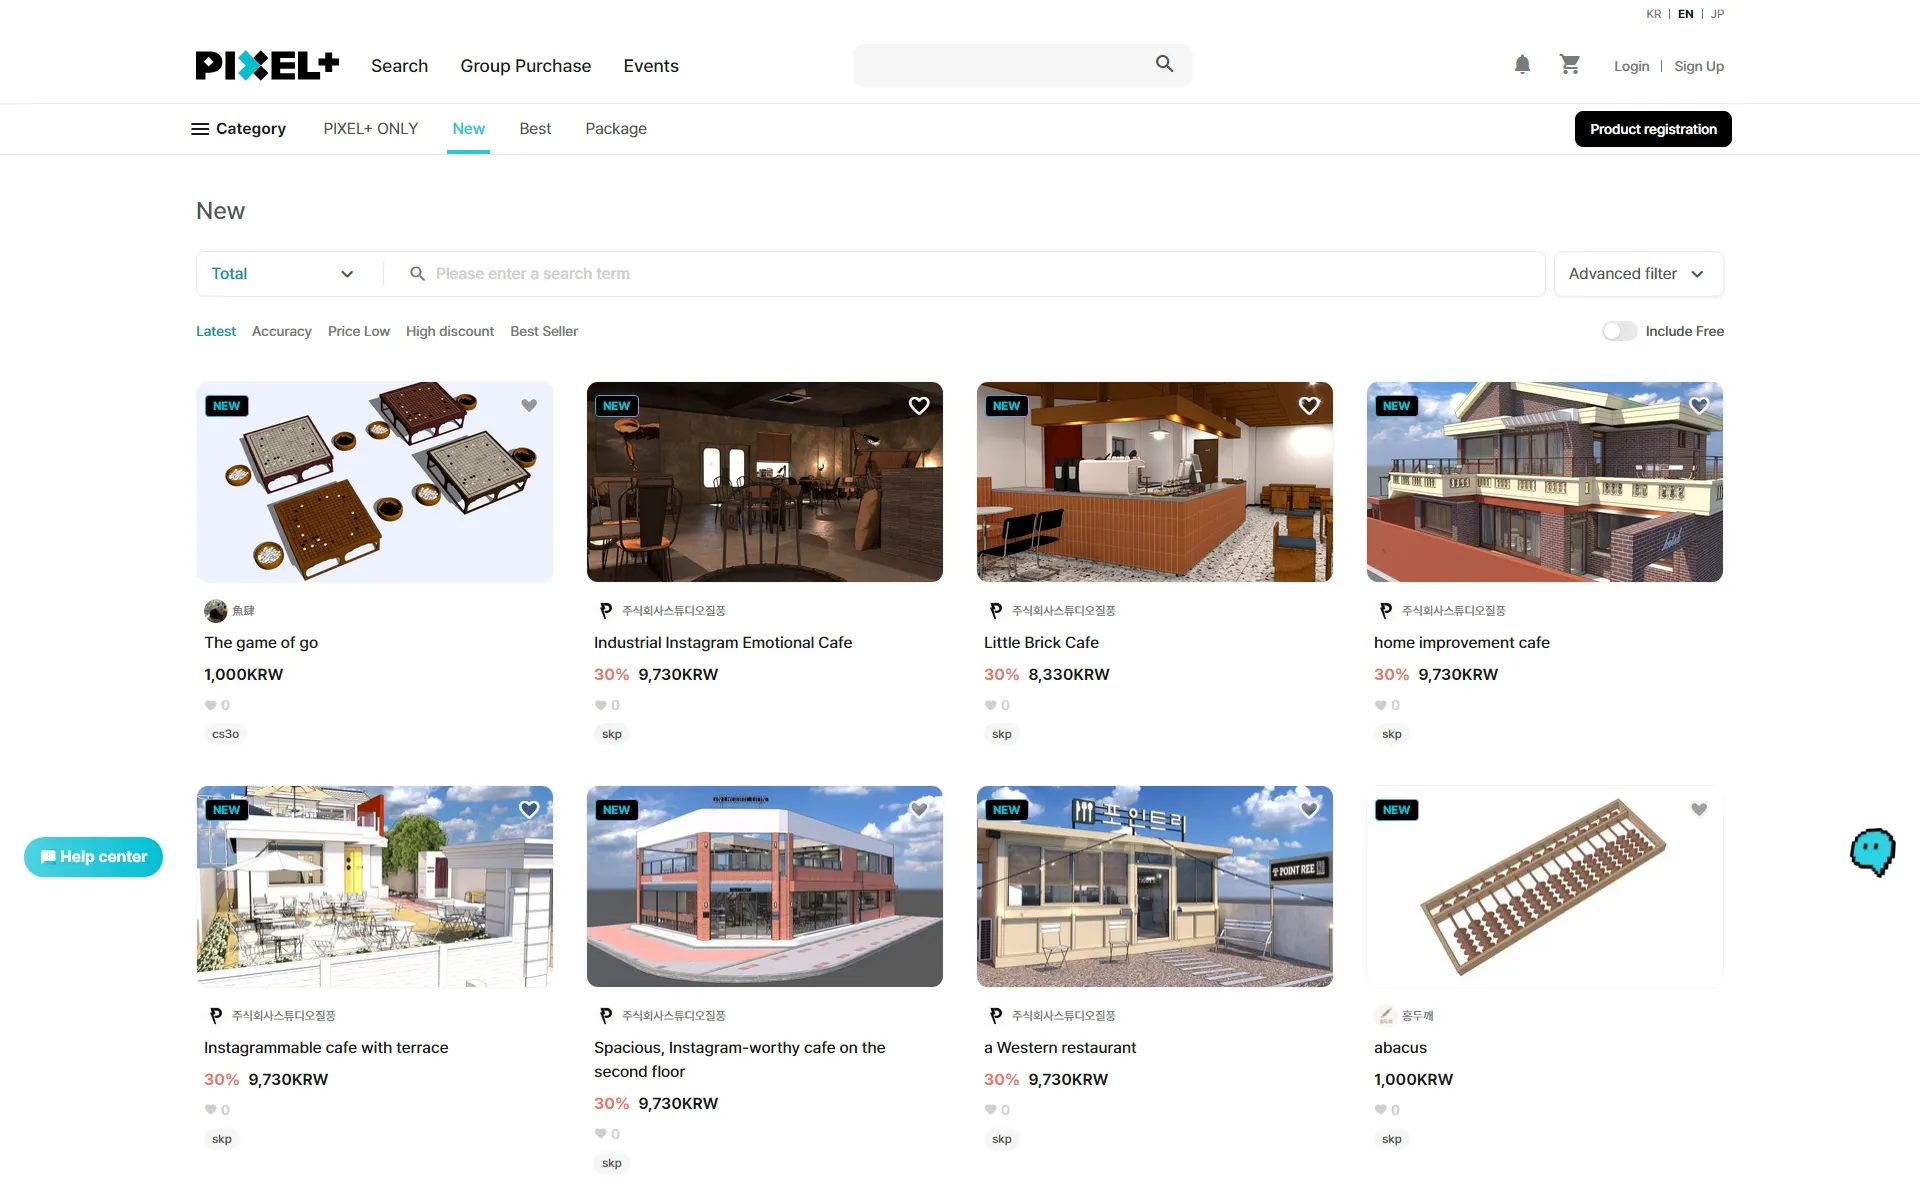
Task: Click the Product registration button
Action: 1652,129
